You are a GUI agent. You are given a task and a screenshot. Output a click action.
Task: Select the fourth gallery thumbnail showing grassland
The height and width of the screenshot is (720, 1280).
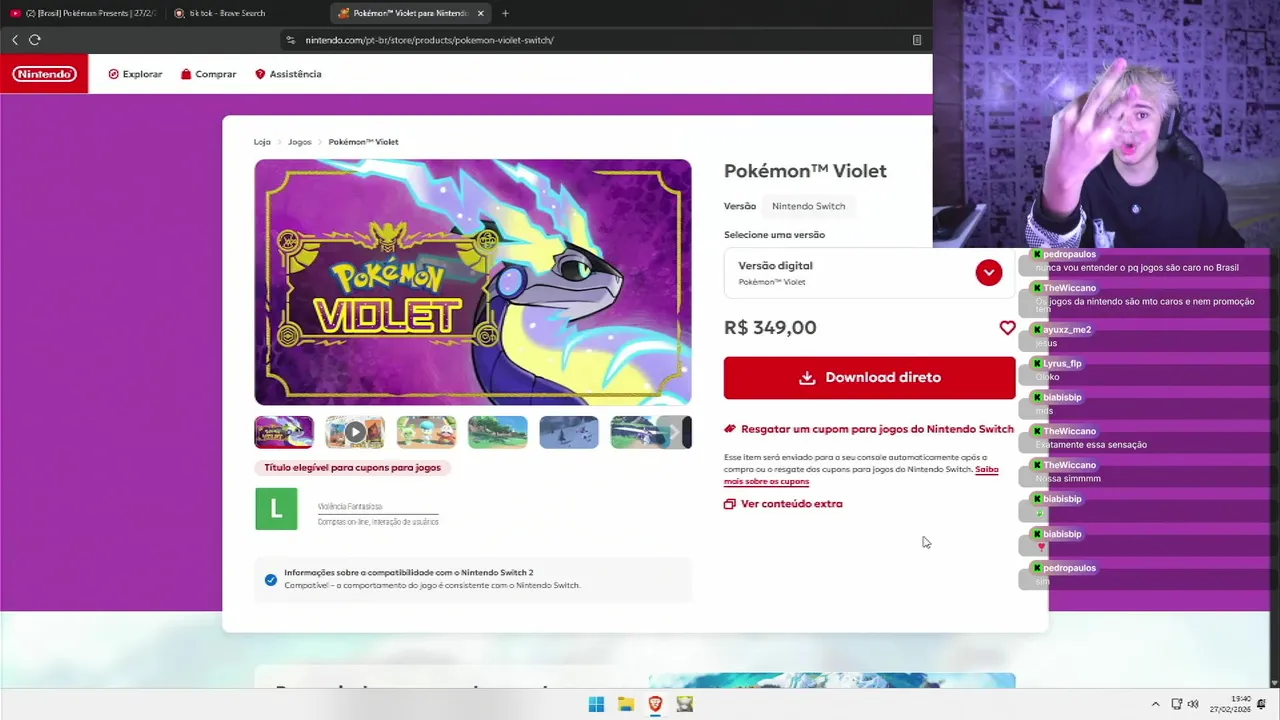tap(497, 432)
